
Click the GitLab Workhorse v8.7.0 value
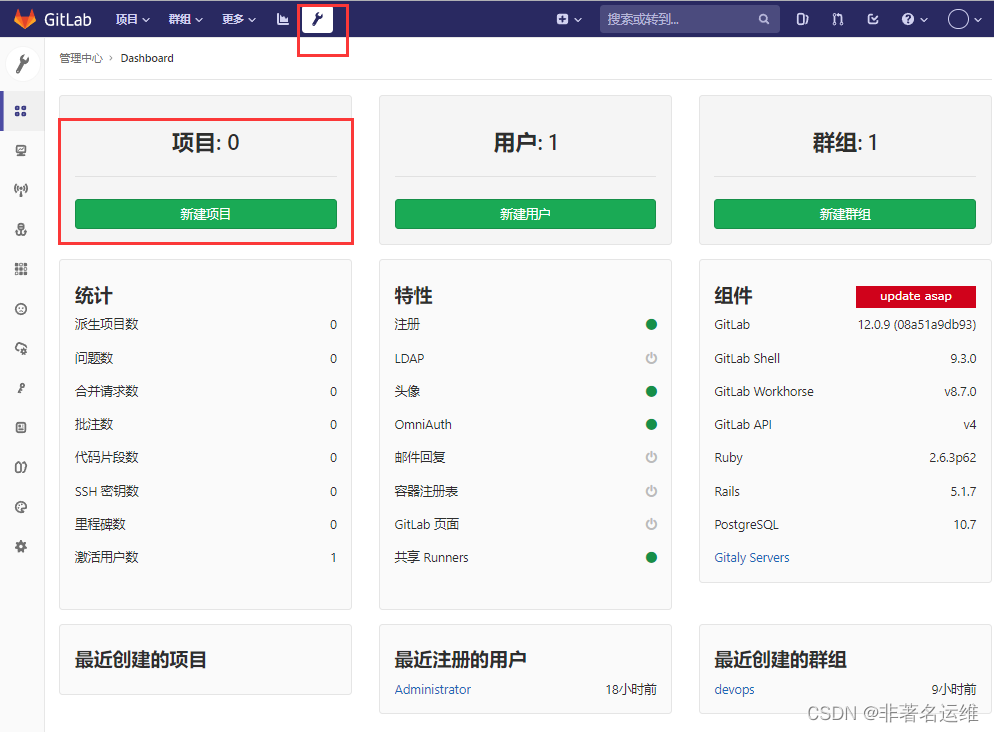(x=960, y=391)
